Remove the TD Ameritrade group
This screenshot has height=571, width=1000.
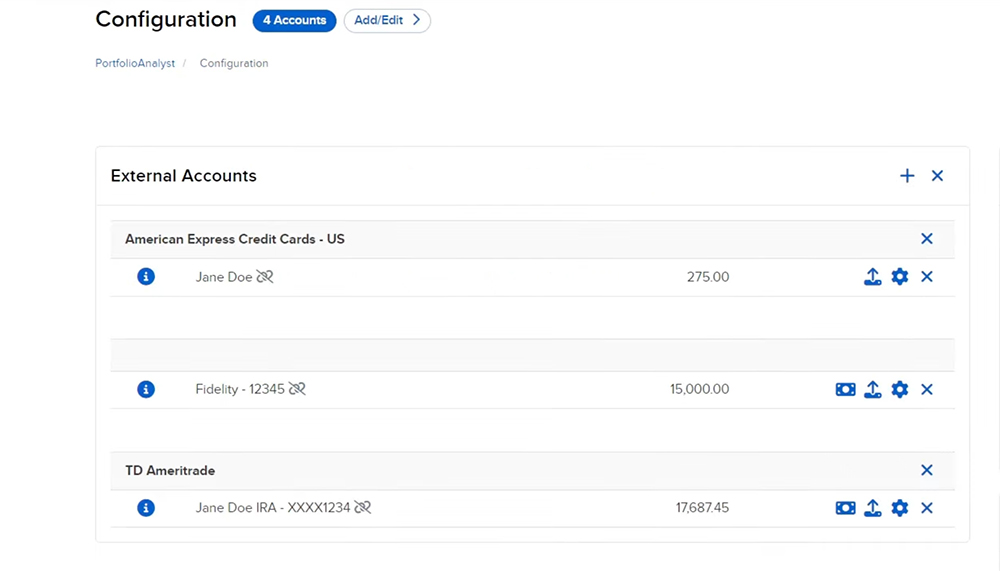pyautogui.click(x=927, y=470)
